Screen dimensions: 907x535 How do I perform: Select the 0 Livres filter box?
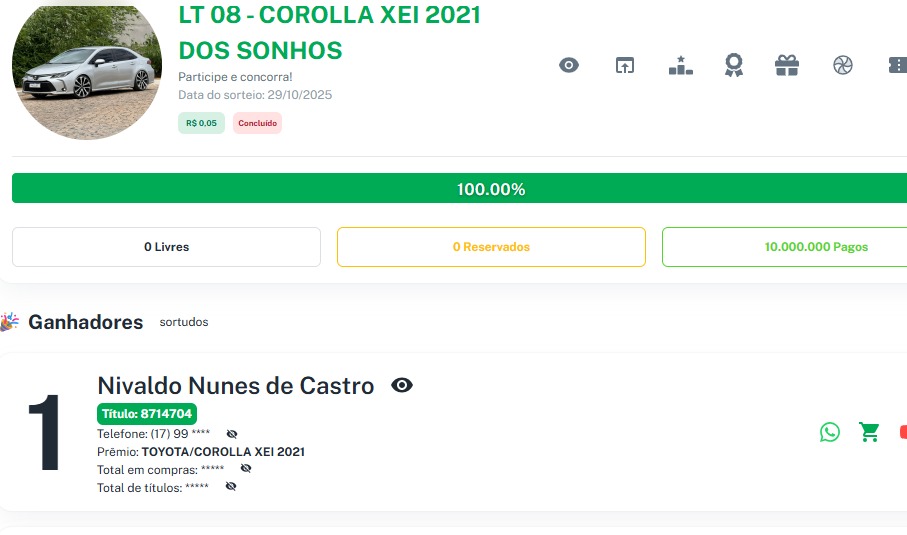tap(166, 247)
